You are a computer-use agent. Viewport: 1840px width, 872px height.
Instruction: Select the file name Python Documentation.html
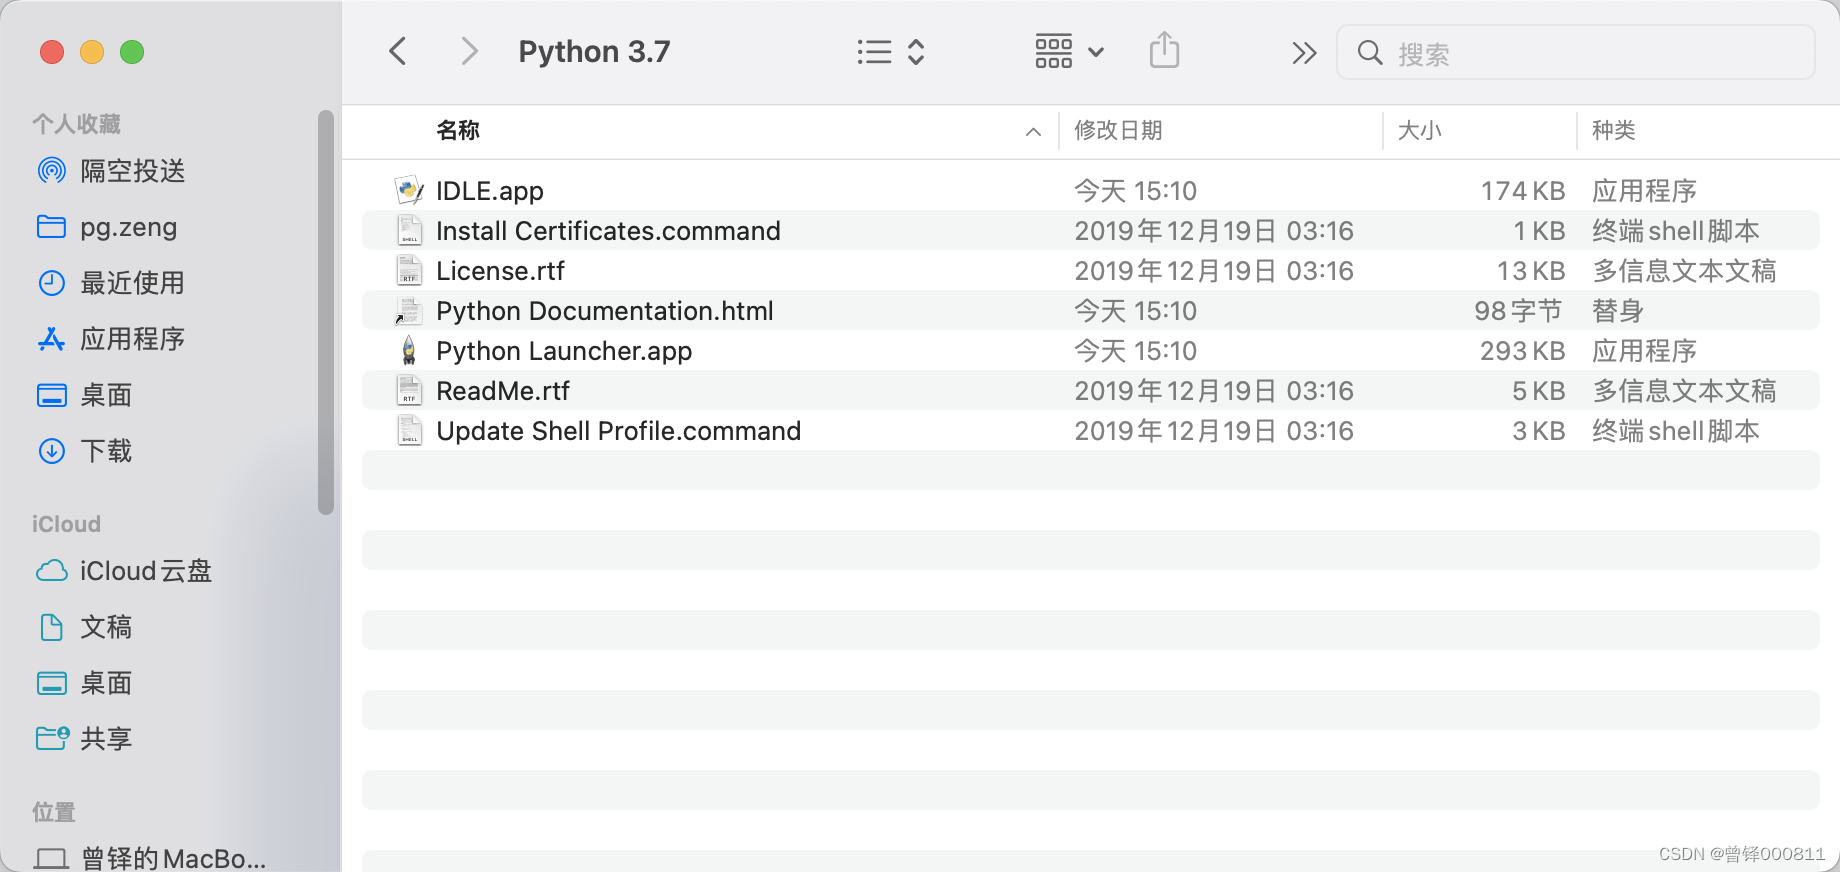[605, 311]
